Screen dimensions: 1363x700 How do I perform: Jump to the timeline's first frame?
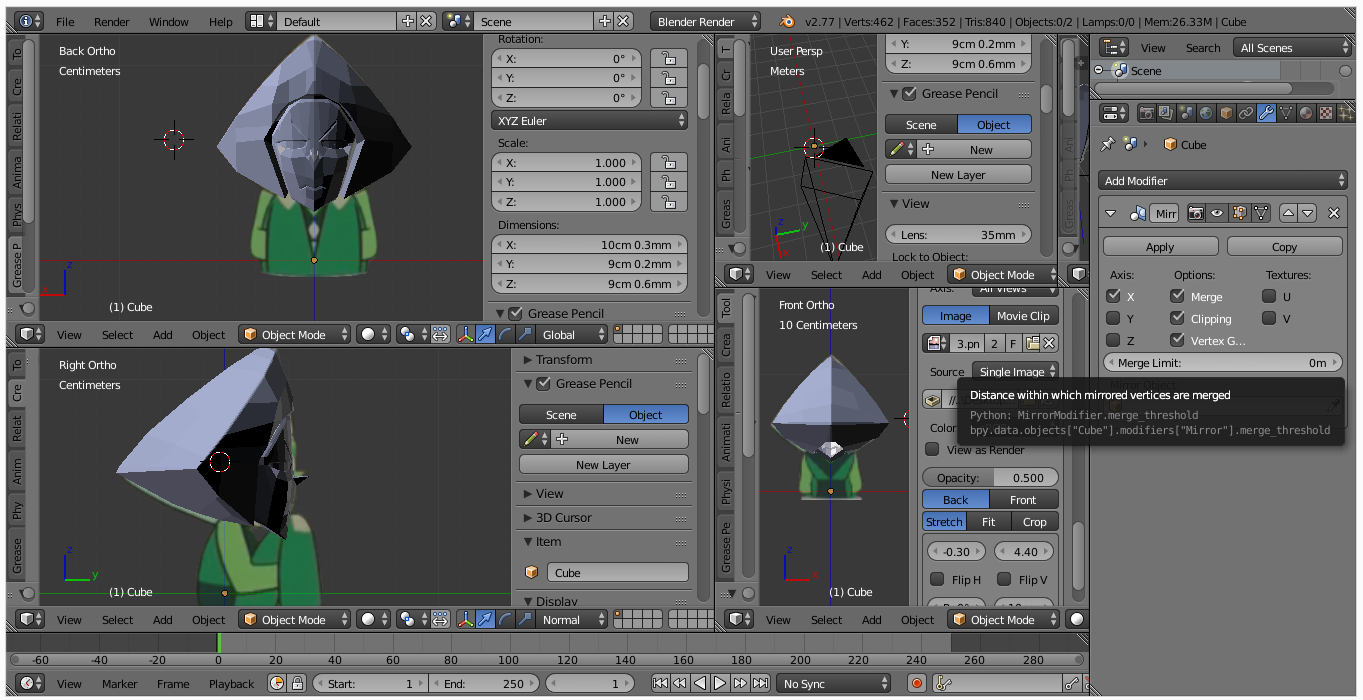click(x=660, y=683)
